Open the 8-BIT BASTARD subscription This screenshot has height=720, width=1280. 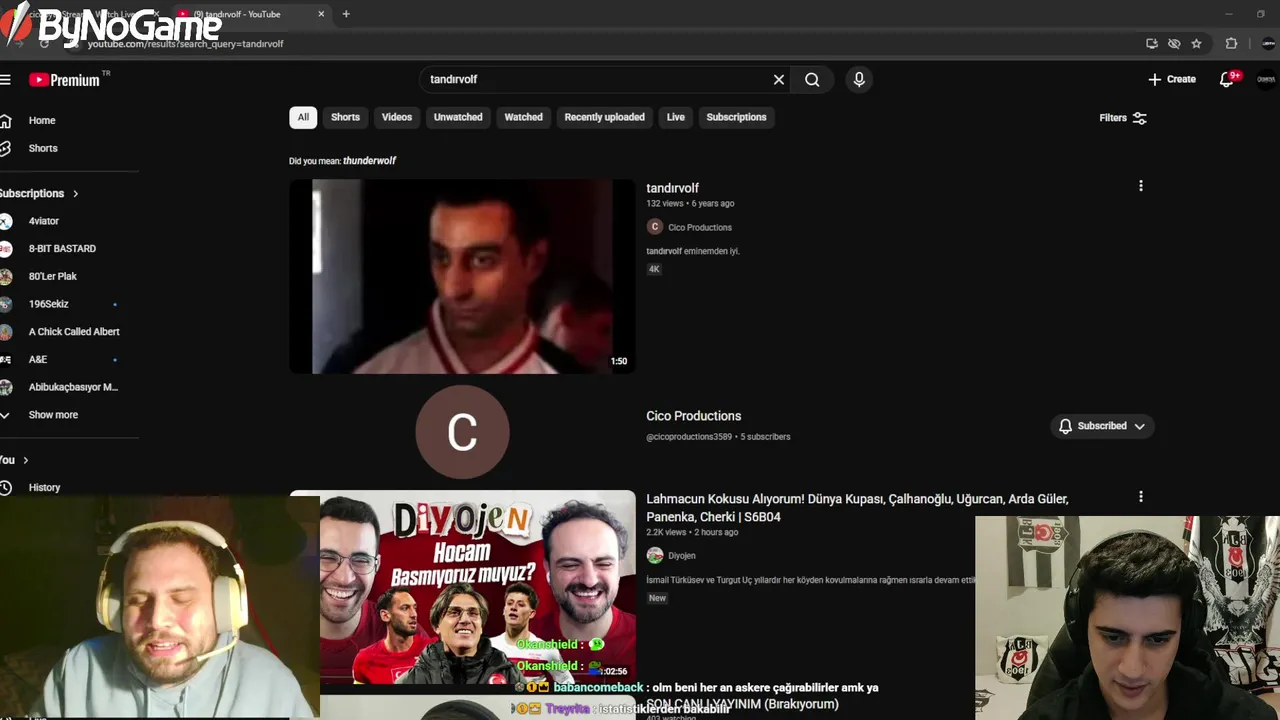(x=62, y=248)
